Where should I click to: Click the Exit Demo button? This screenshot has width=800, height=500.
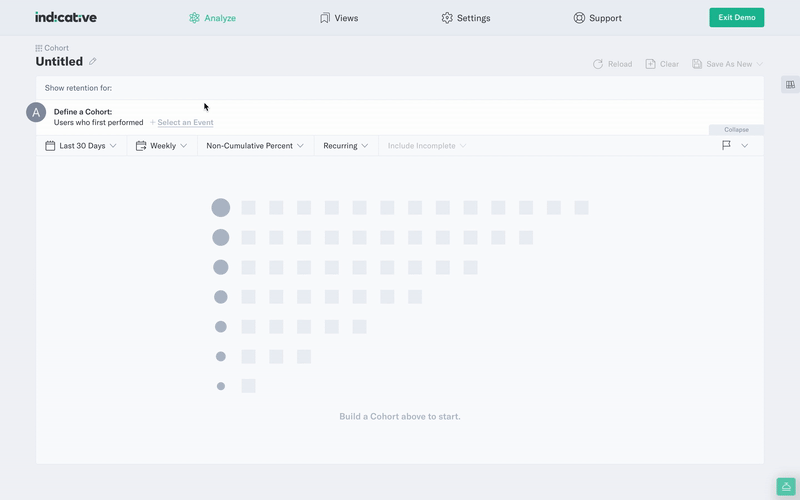pyautogui.click(x=737, y=17)
